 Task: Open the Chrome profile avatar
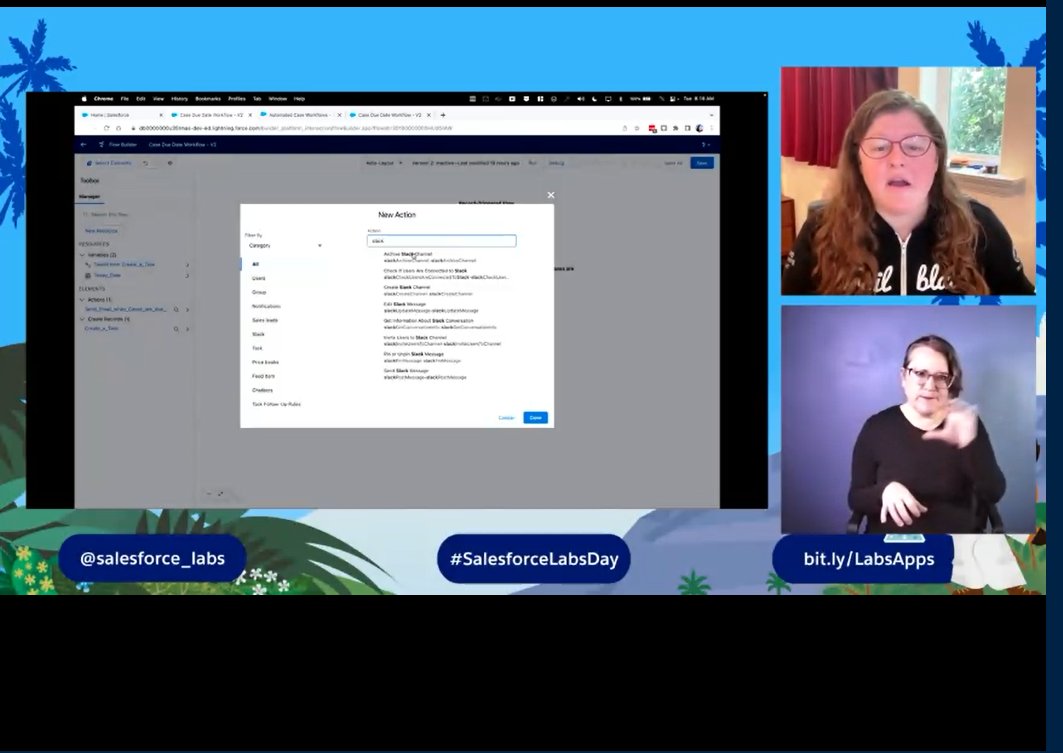click(x=699, y=128)
